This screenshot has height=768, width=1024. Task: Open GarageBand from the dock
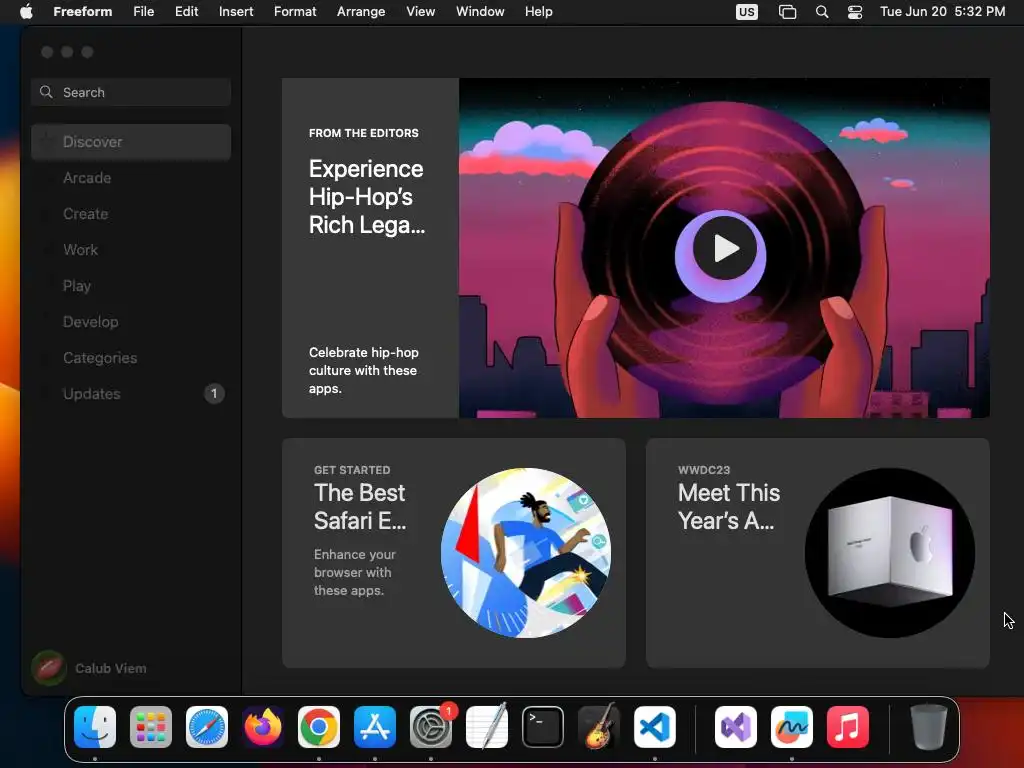point(599,727)
